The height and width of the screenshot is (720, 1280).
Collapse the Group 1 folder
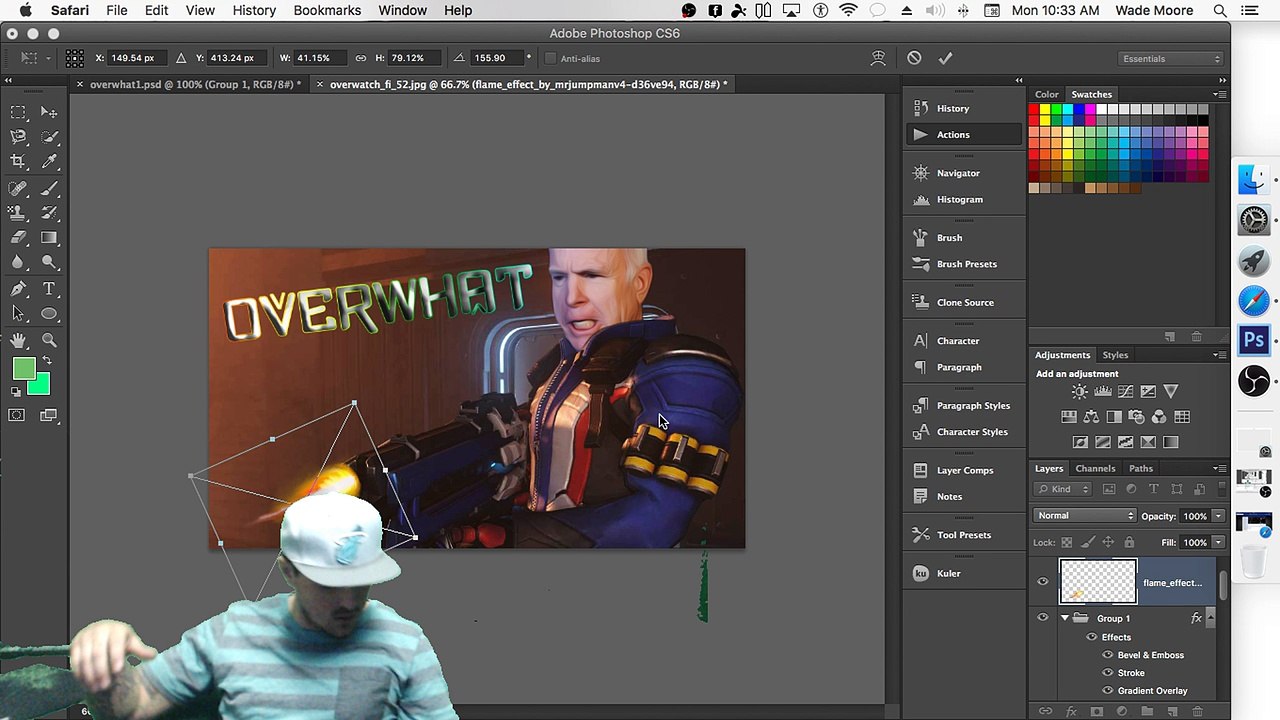coord(1064,618)
